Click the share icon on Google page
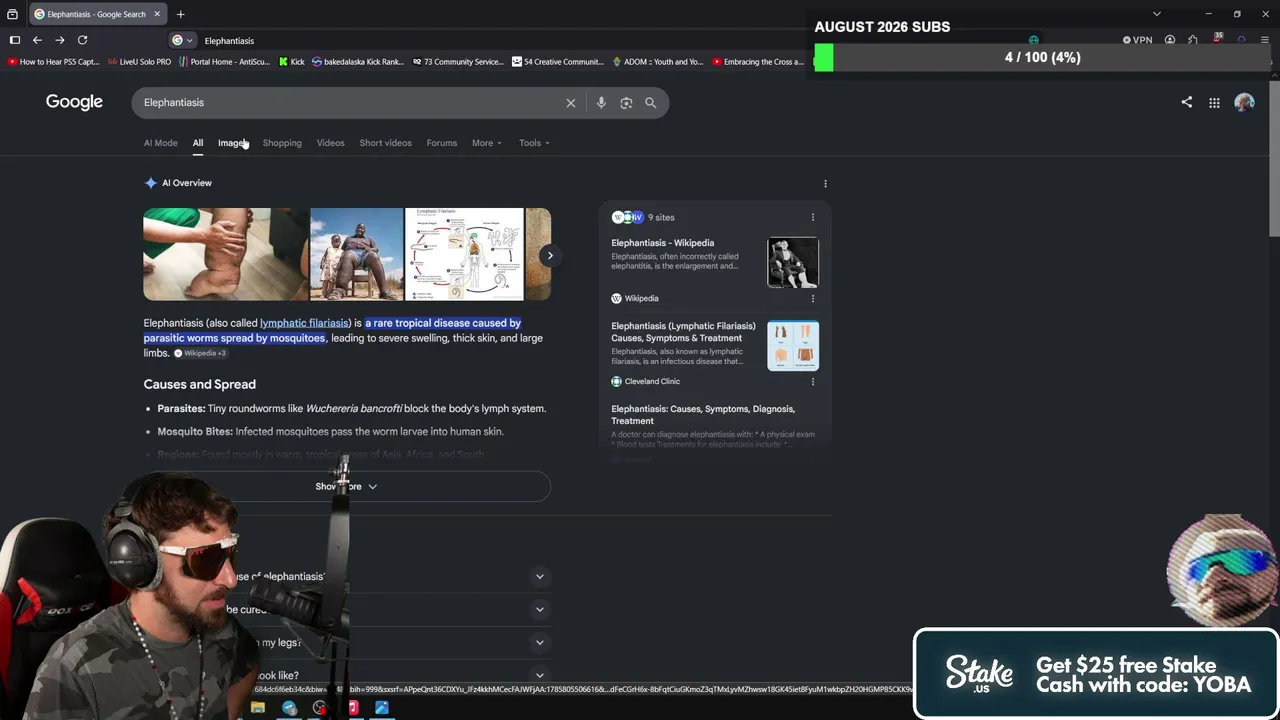1280x720 pixels. (1186, 102)
